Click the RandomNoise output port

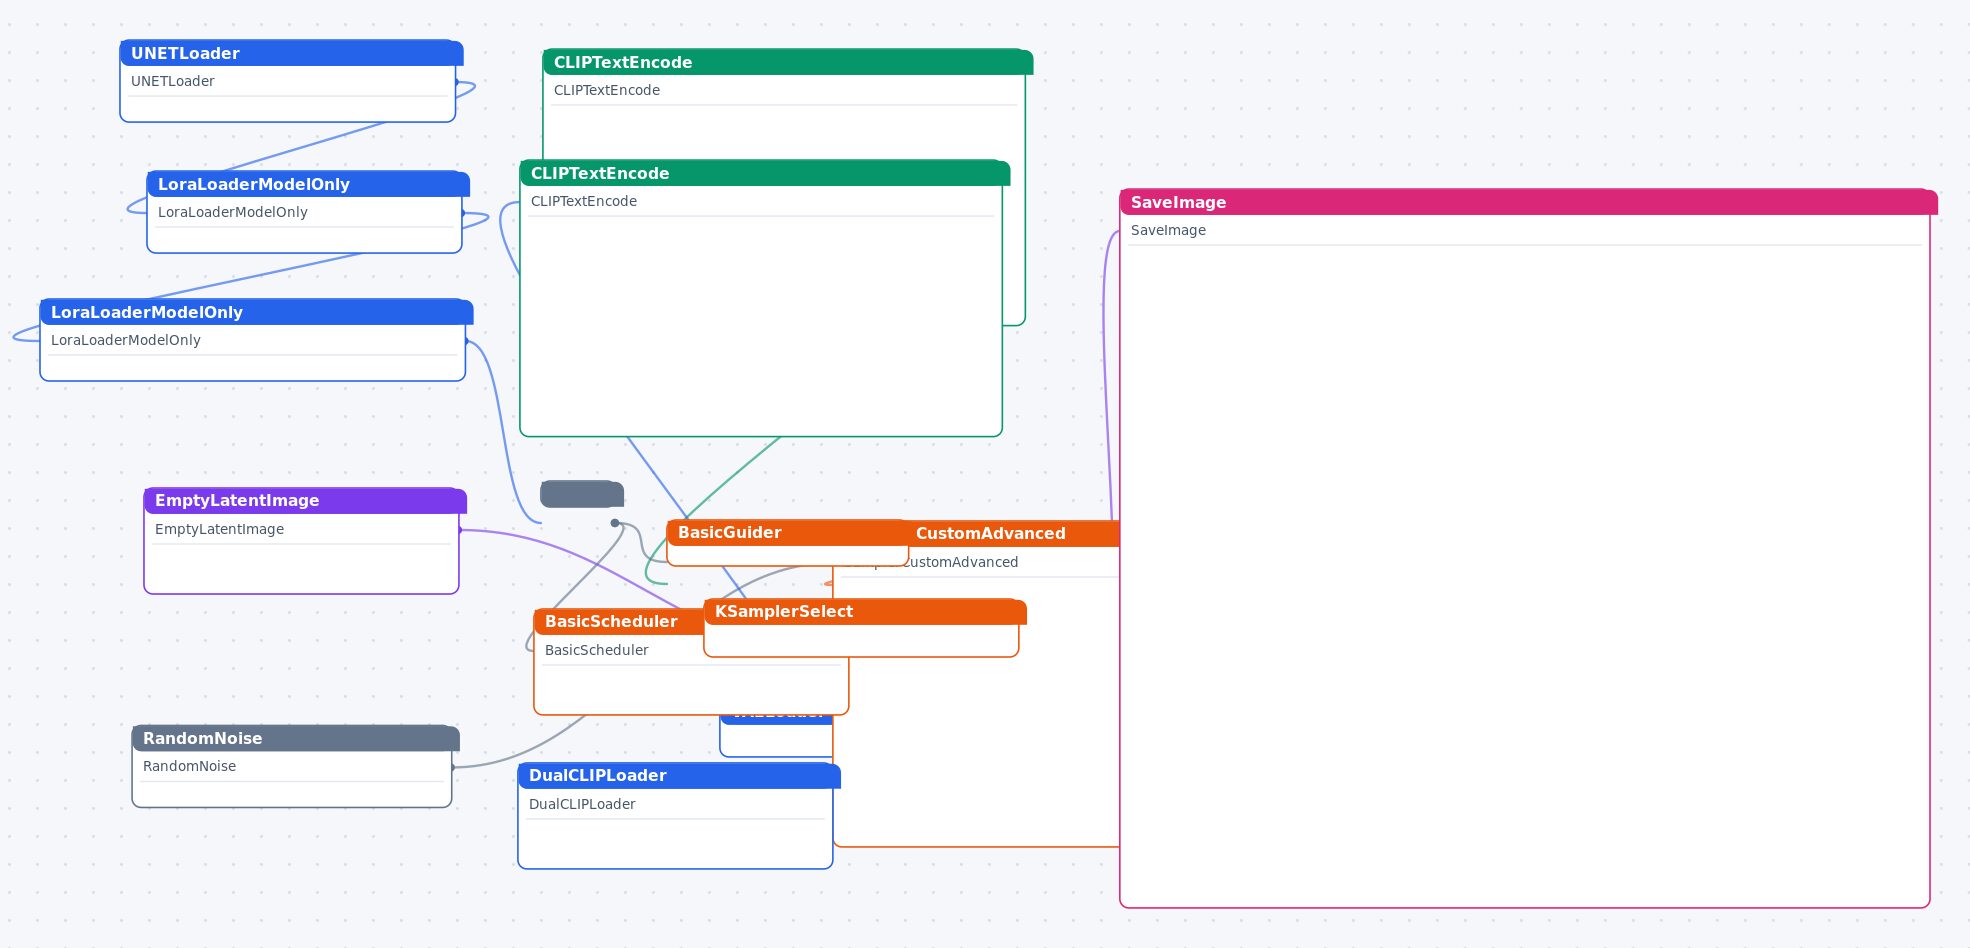[453, 767]
